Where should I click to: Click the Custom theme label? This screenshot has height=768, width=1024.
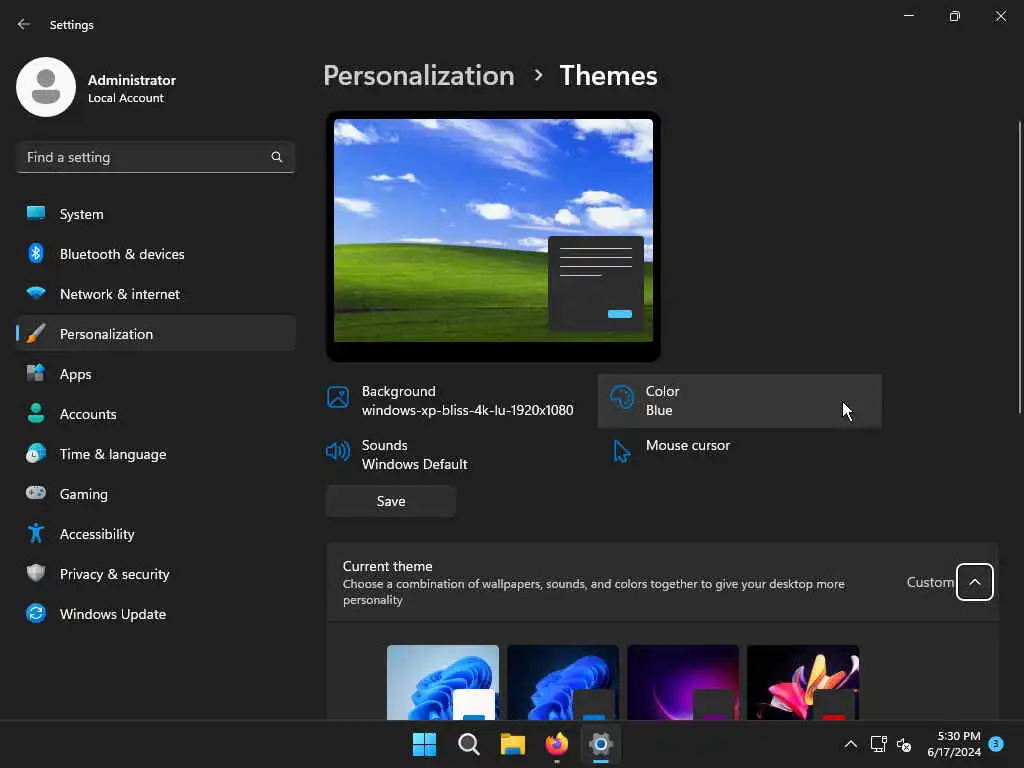(930, 582)
